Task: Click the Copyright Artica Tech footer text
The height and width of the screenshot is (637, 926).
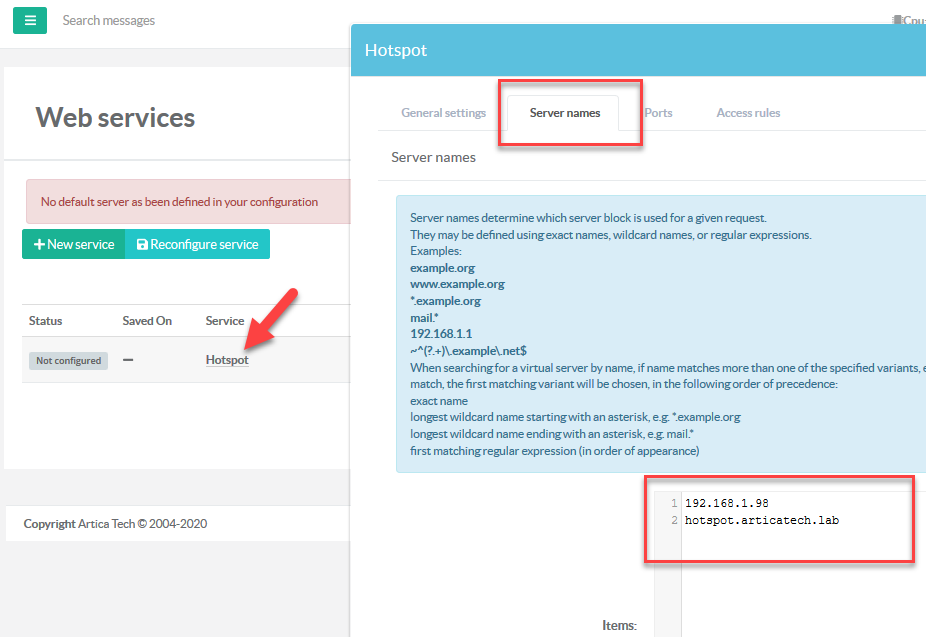Action: [x=115, y=524]
